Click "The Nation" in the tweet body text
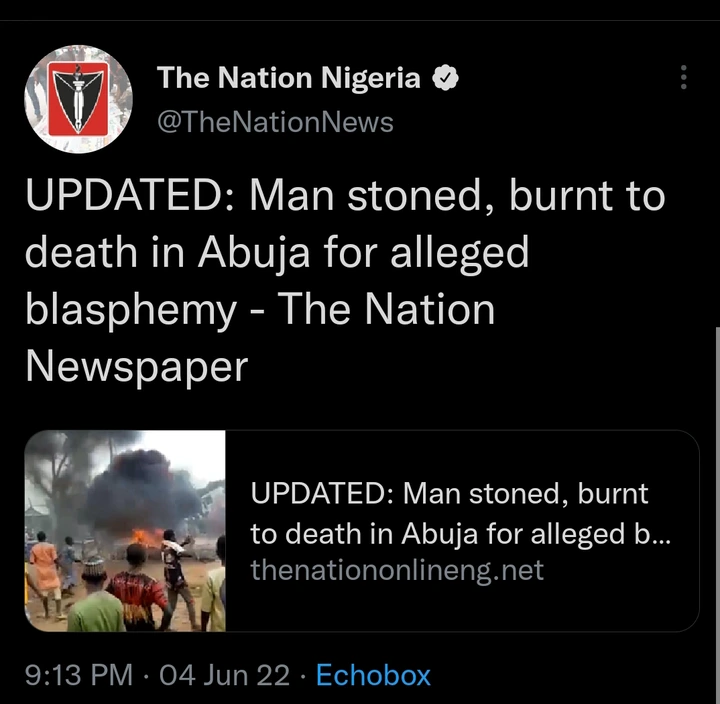This screenshot has width=720, height=704. tap(385, 310)
